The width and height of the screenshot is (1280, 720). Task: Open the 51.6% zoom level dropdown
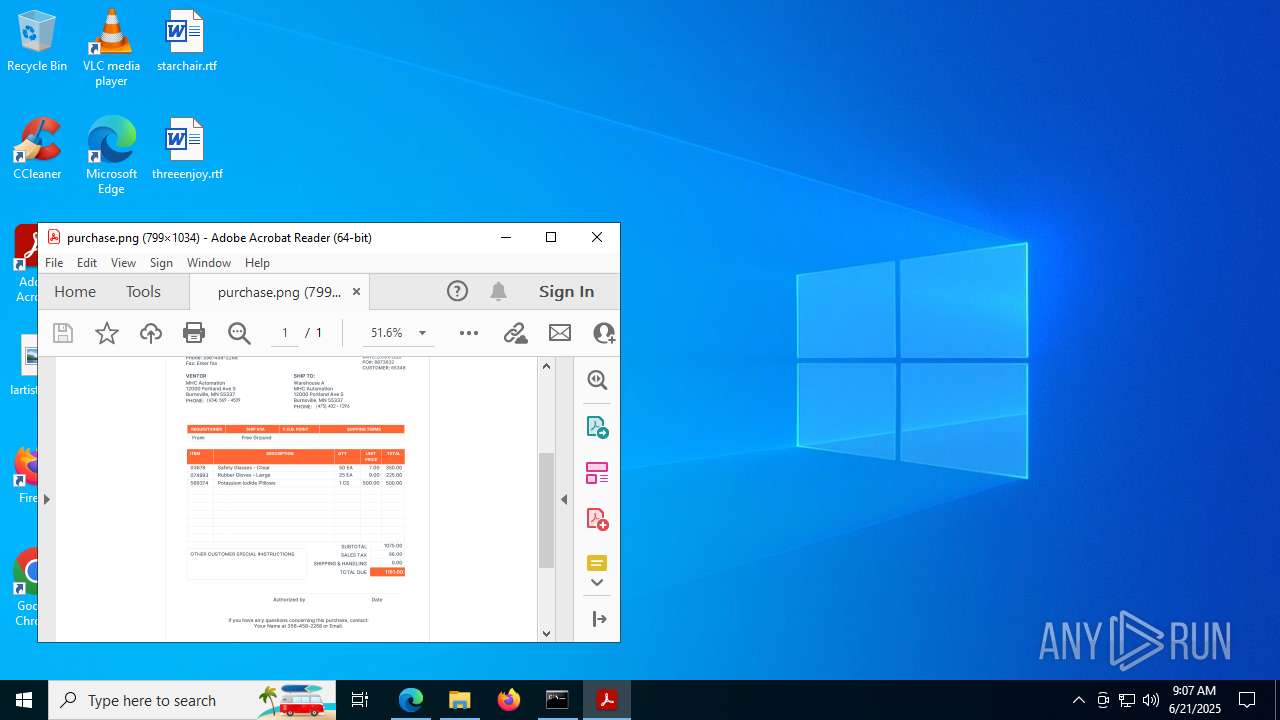tap(422, 333)
